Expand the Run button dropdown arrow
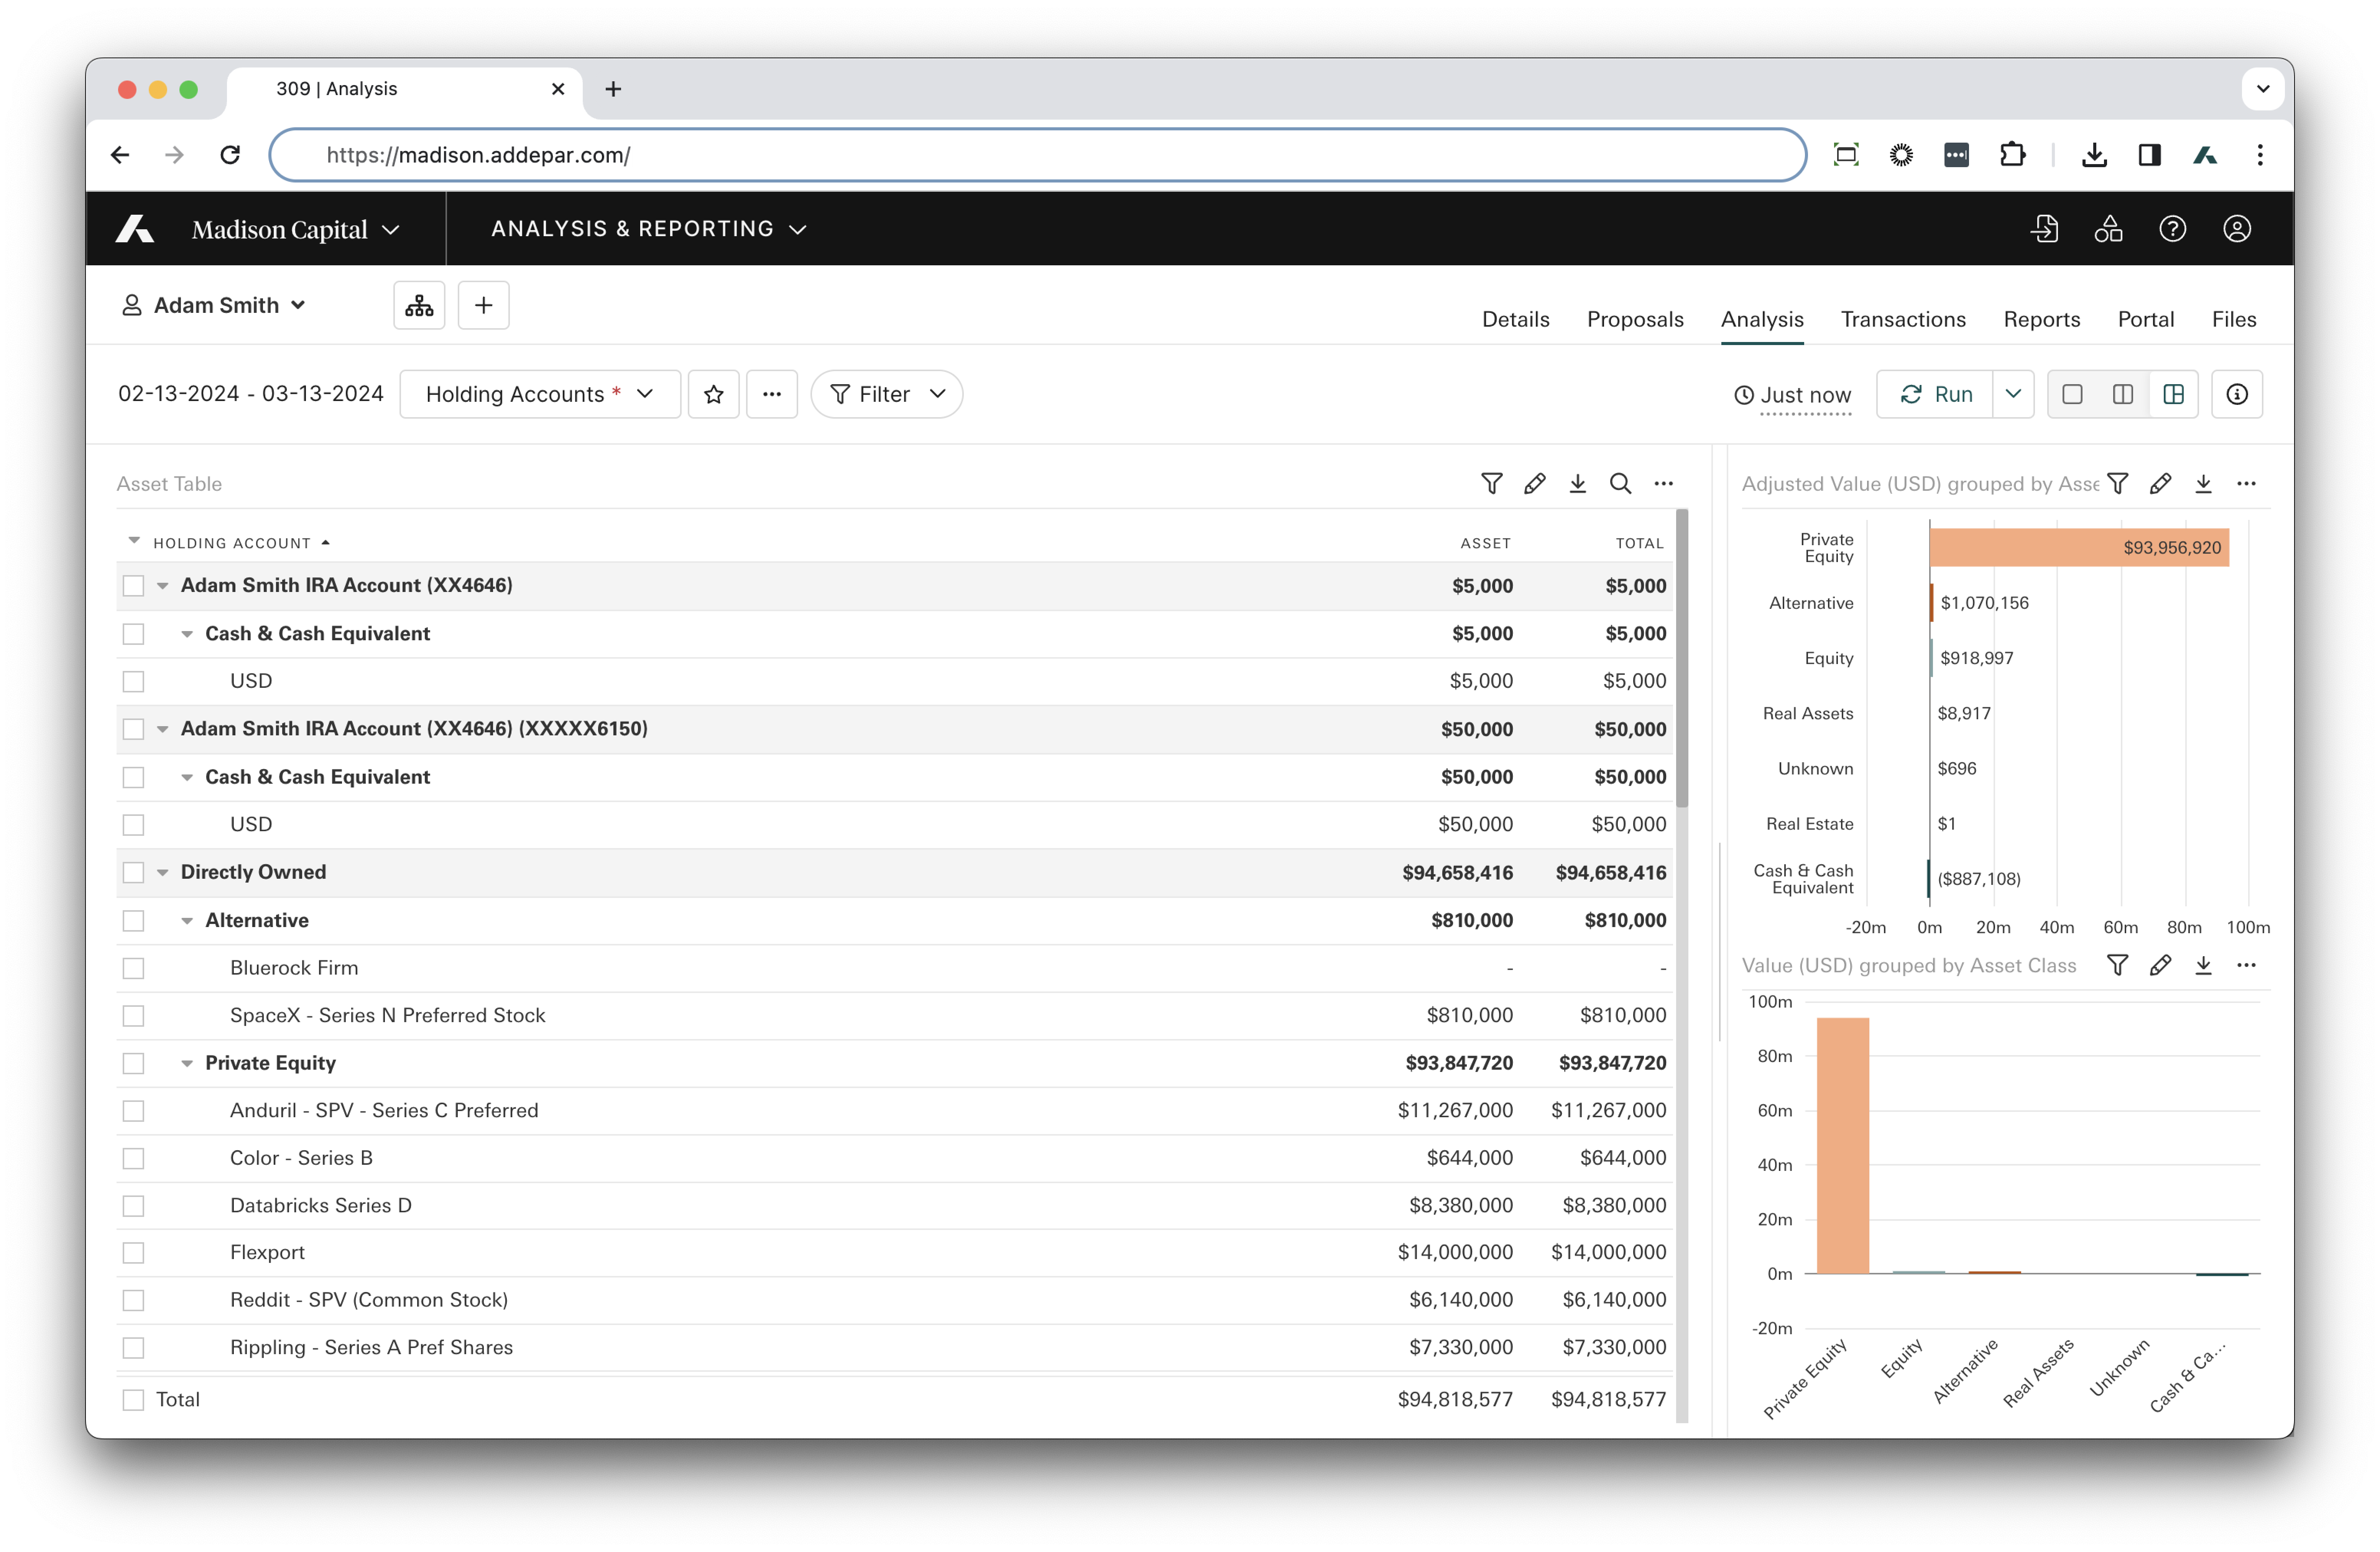 pyautogui.click(x=2013, y=394)
